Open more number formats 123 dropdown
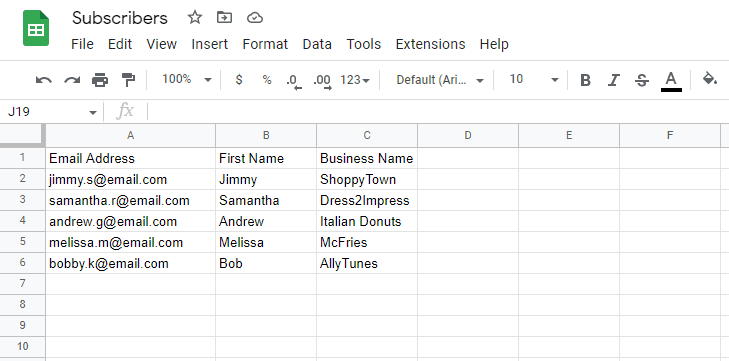 click(x=355, y=80)
